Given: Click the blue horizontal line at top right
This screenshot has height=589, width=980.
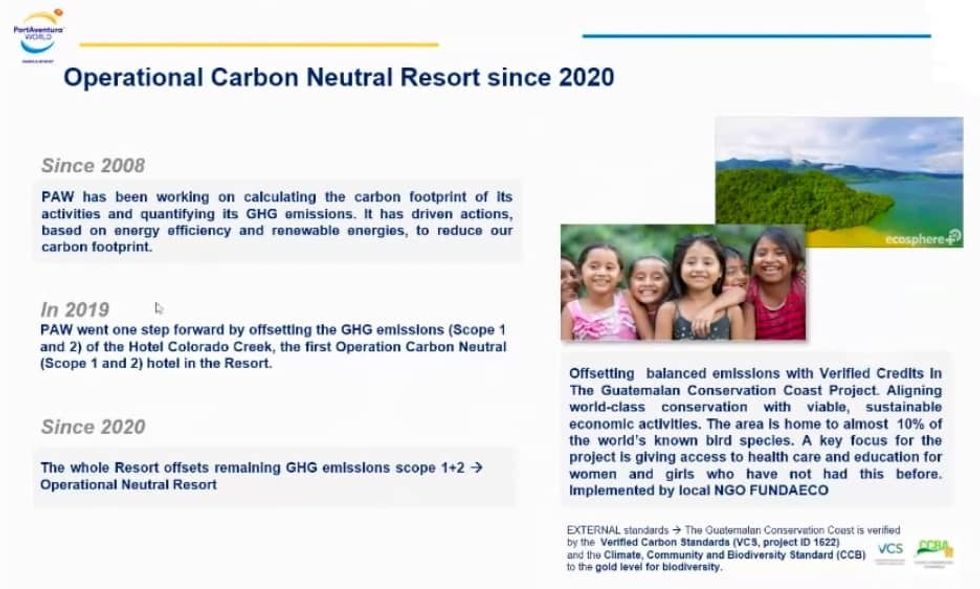Looking at the screenshot, I should click(x=756, y=36).
